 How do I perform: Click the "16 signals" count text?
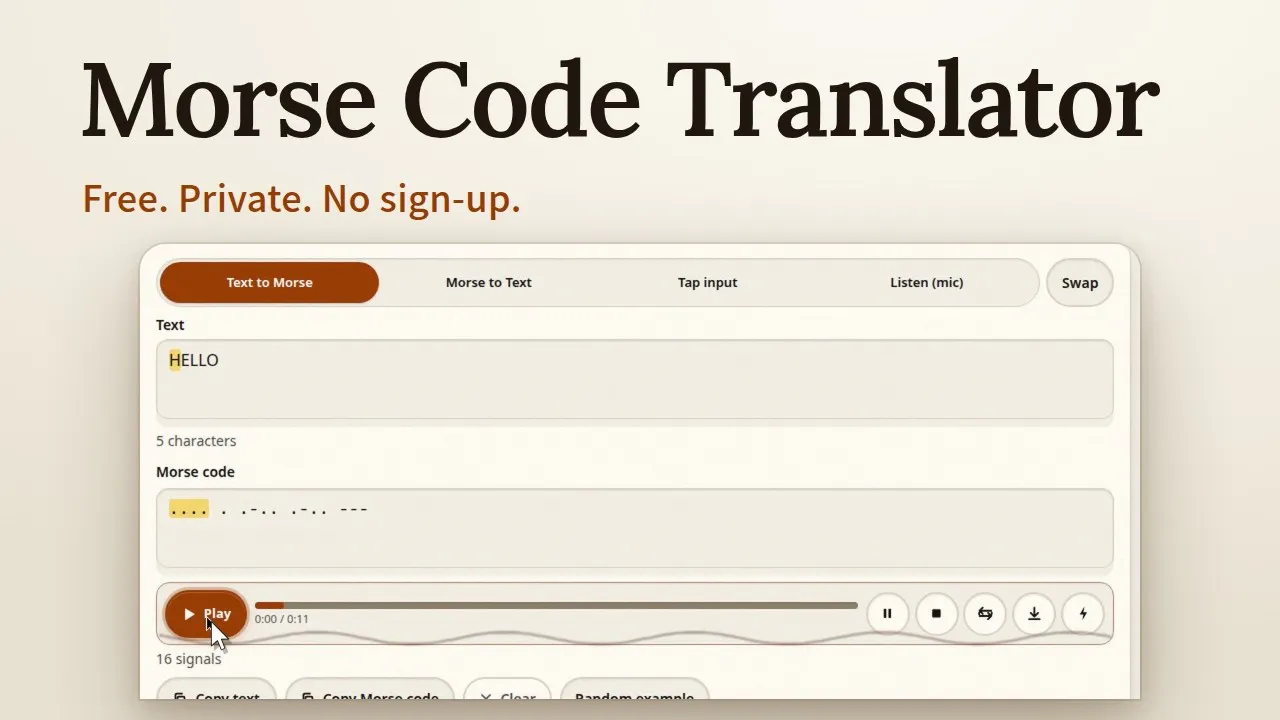click(x=189, y=659)
